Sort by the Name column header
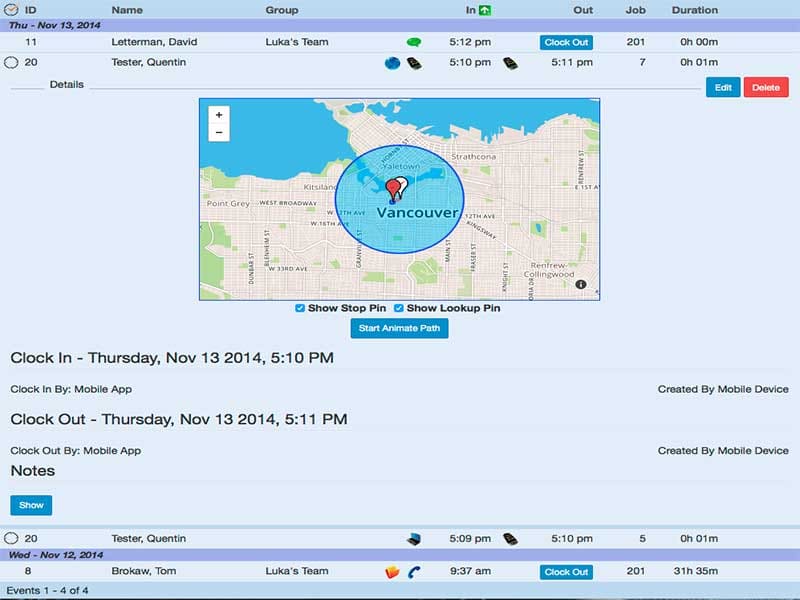The height and width of the screenshot is (600, 800). (x=126, y=10)
